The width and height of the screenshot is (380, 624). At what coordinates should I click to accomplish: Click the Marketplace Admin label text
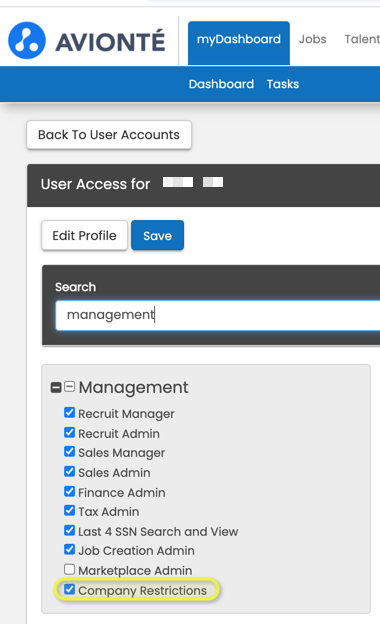click(135, 571)
